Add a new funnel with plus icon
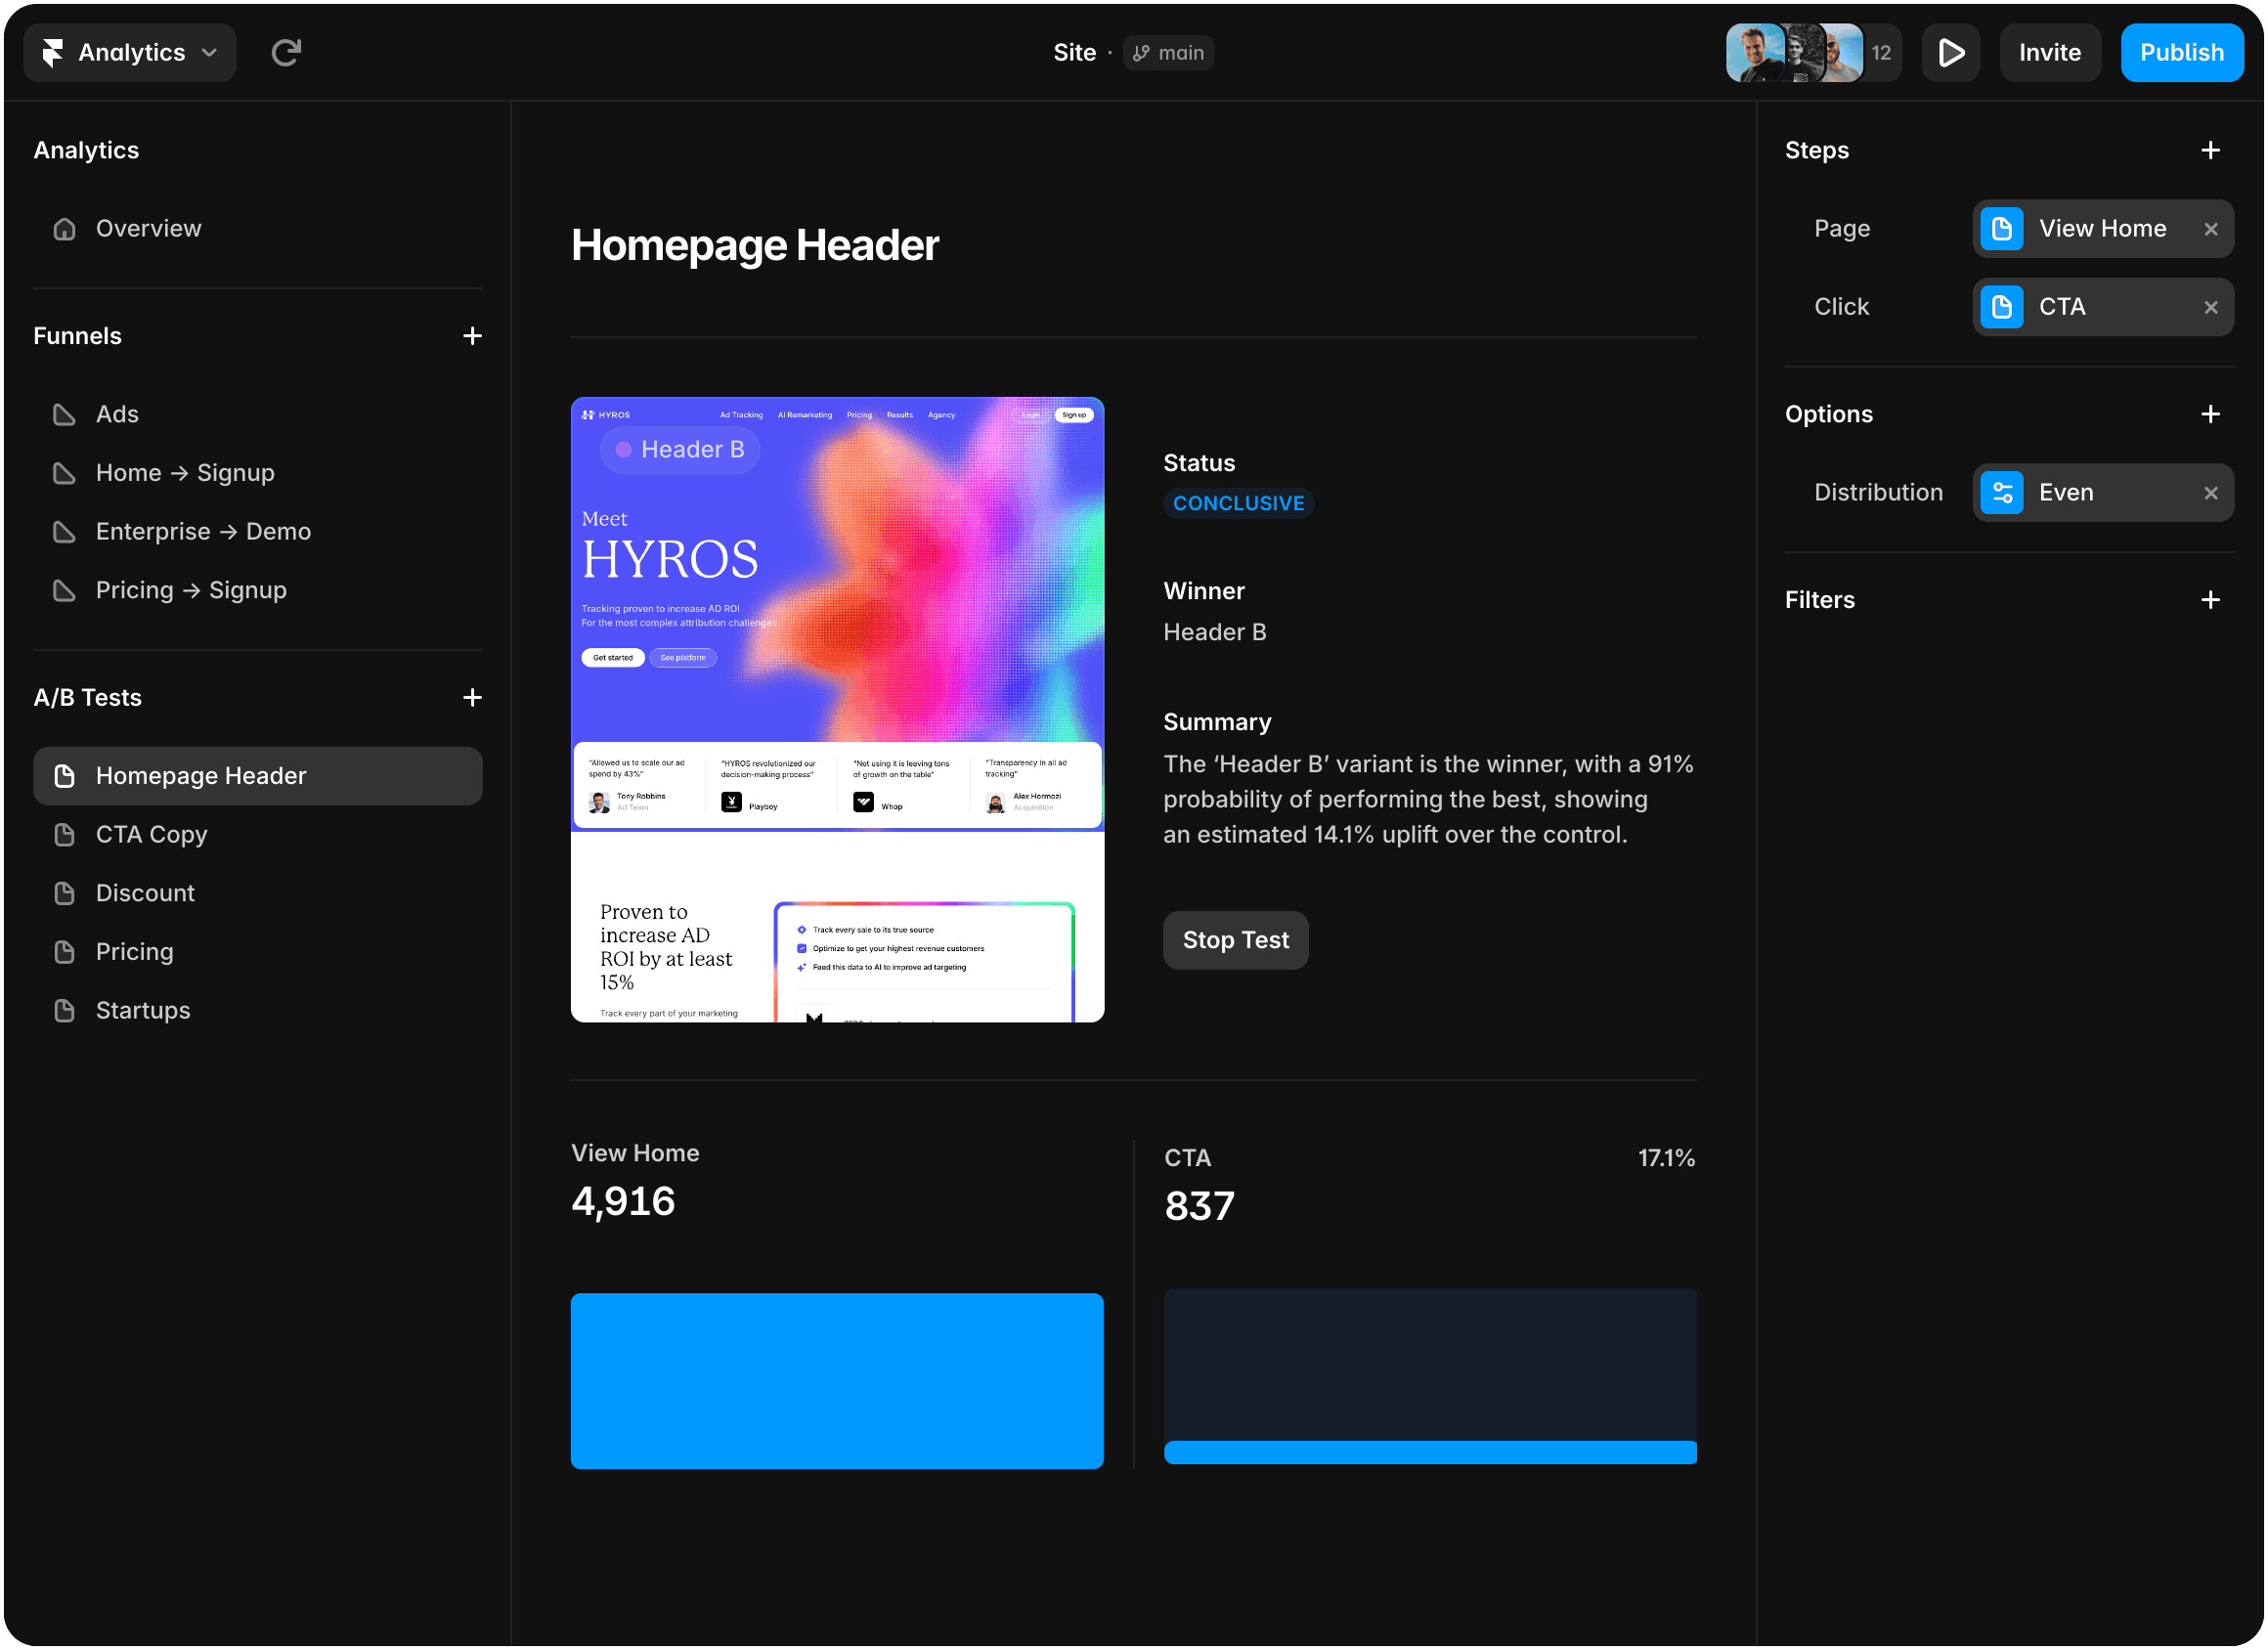Viewport: 2268px width, 1650px height. 472,336
